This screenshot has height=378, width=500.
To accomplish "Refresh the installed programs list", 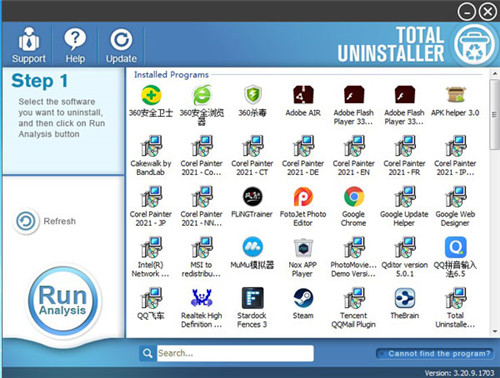I will tap(46, 221).
